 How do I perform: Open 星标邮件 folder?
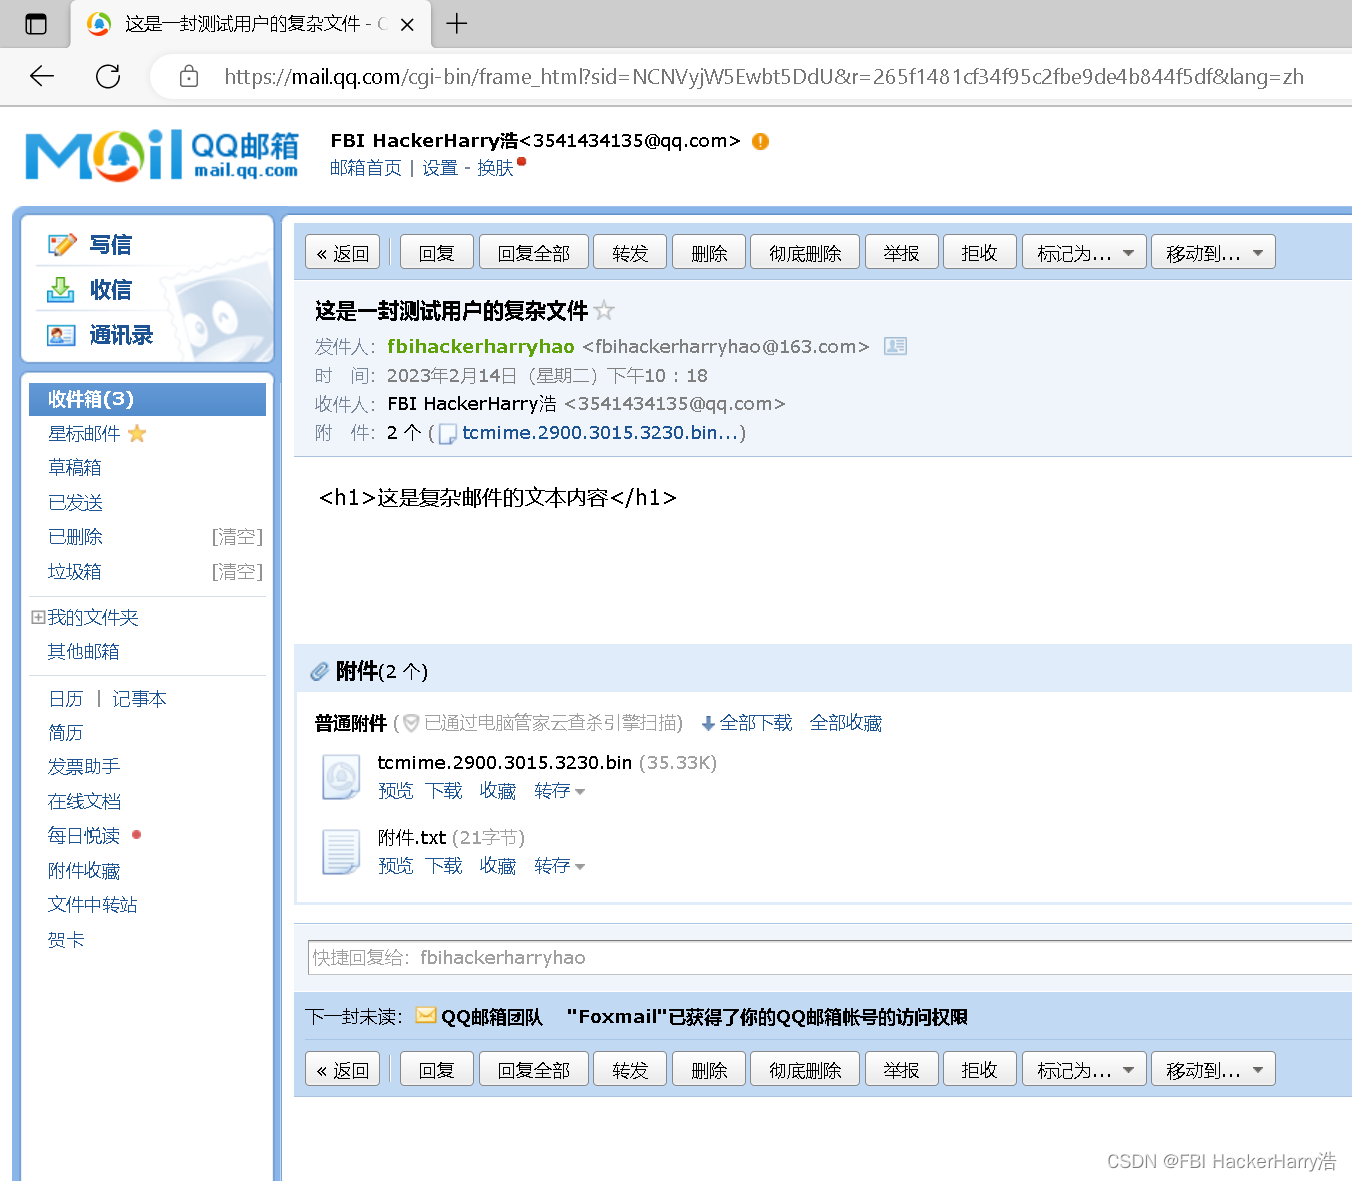pos(84,433)
